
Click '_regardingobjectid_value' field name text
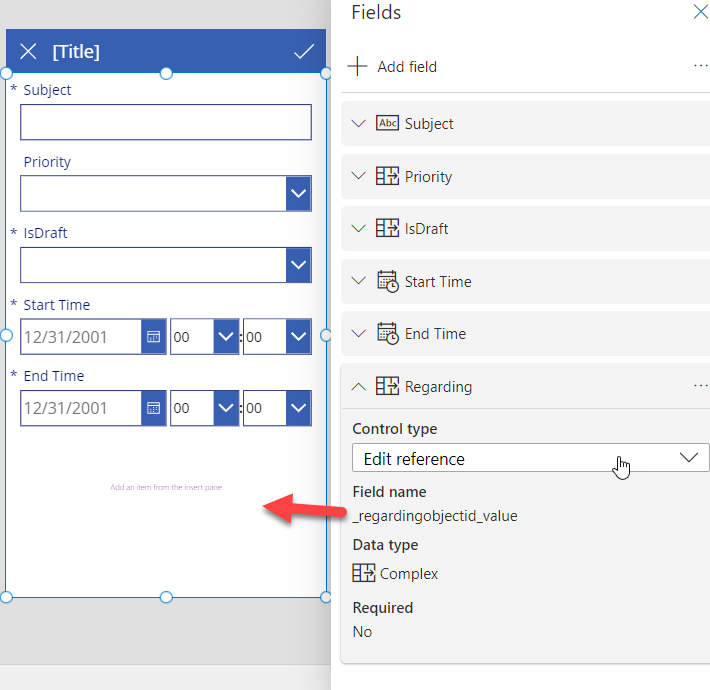435,516
